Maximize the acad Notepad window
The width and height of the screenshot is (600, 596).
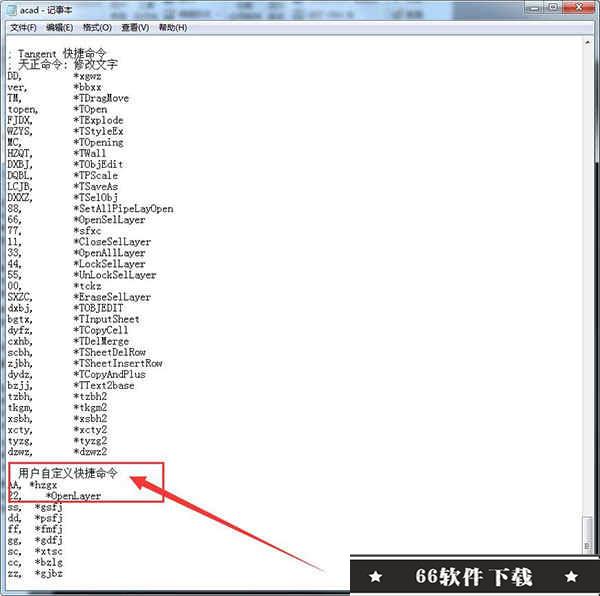[x=553, y=8]
